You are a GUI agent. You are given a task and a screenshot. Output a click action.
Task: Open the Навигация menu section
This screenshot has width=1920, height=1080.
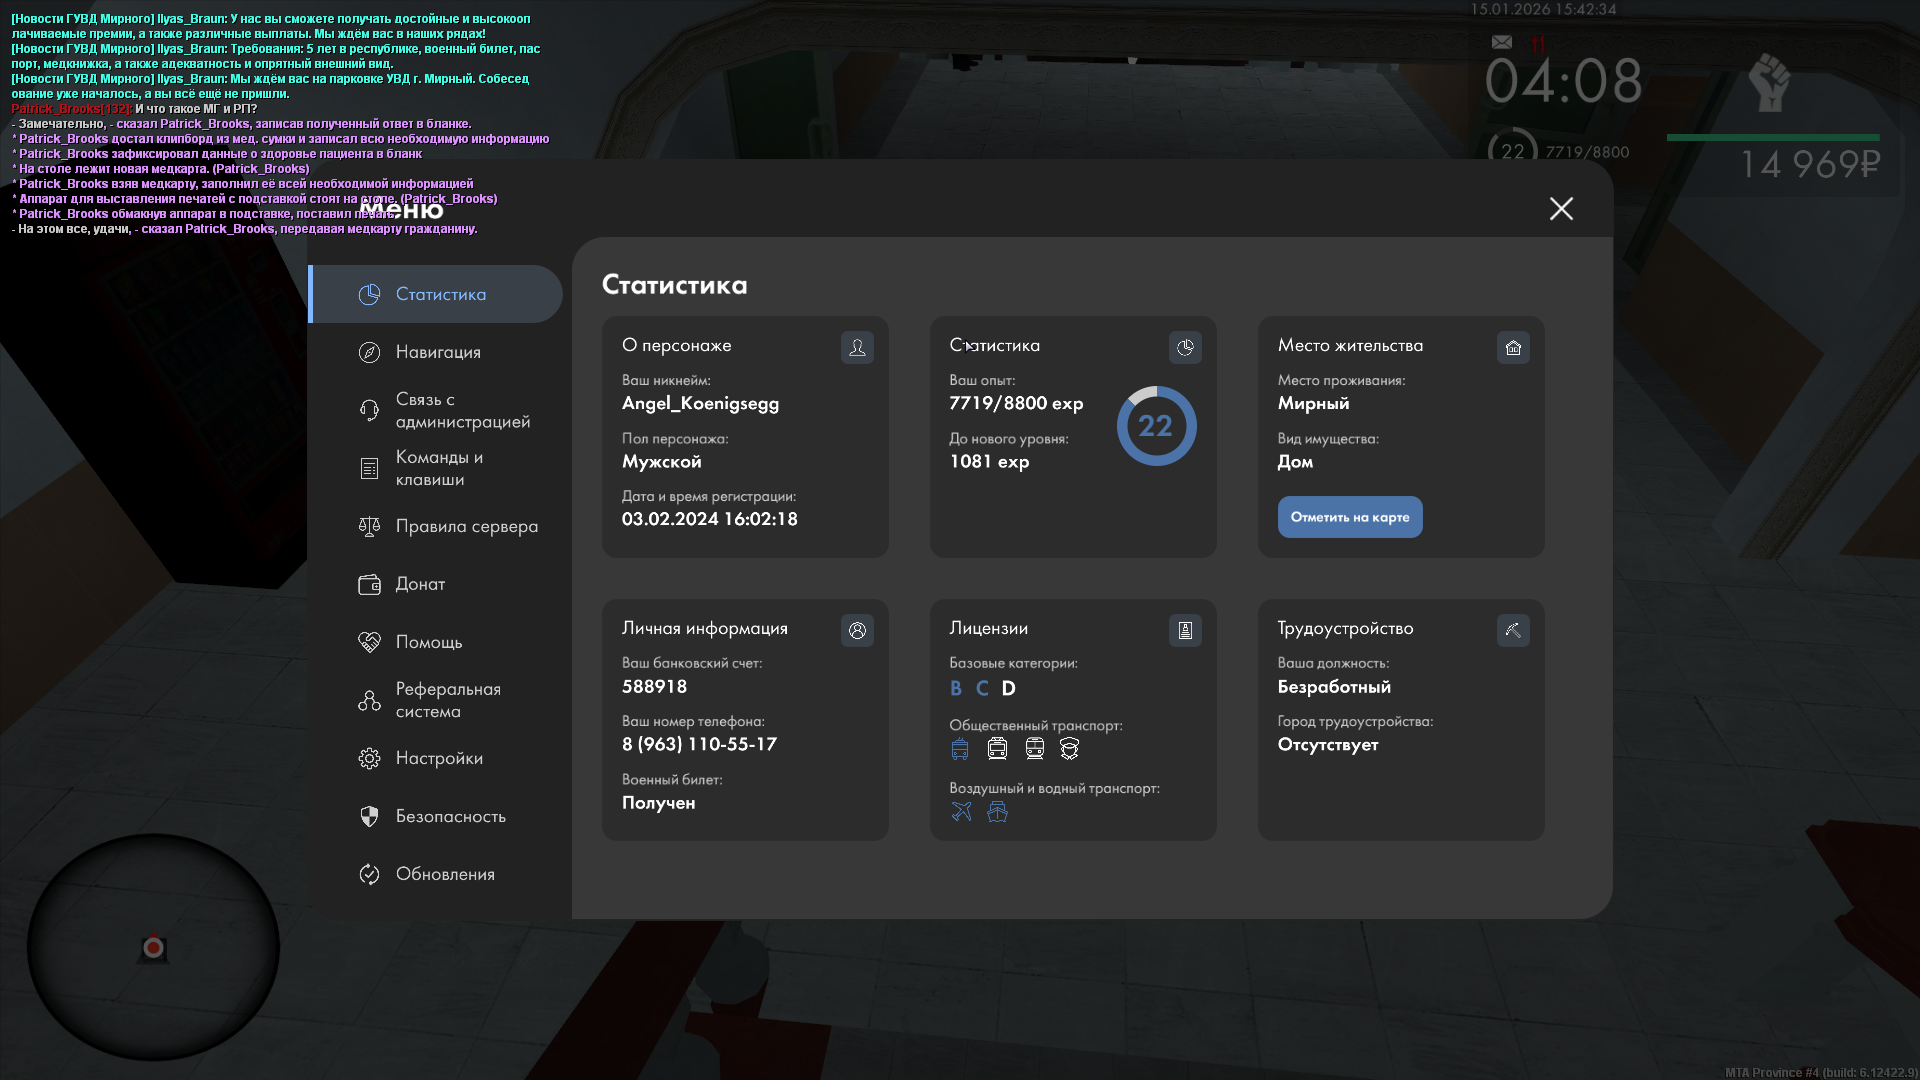coord(438,352)
